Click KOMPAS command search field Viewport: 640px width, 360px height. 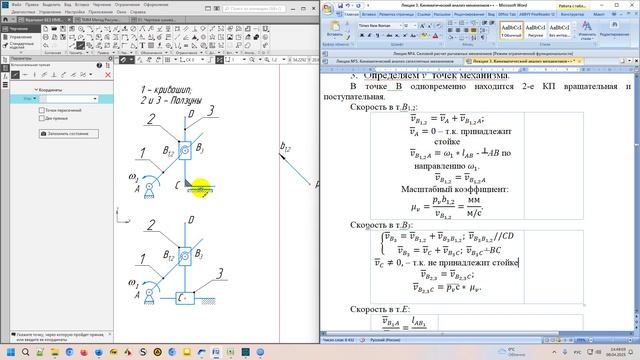(x=254, y=8)
